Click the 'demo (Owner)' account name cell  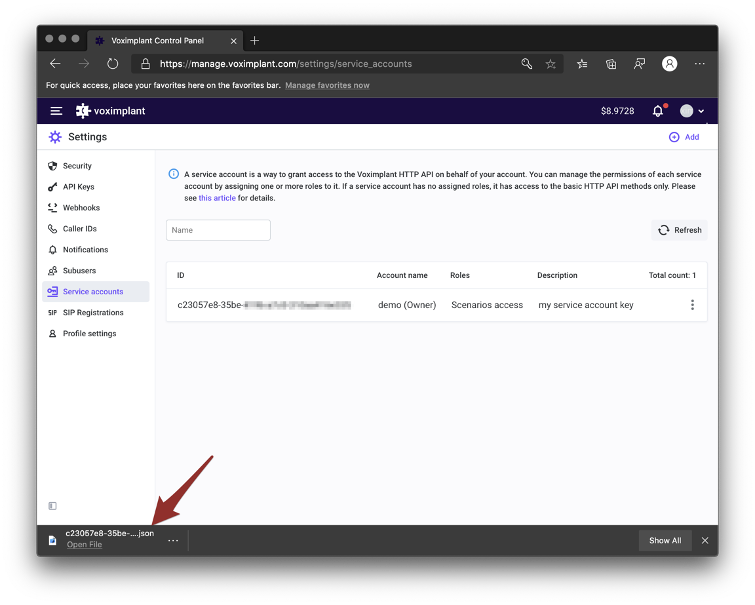click(407, 305)
